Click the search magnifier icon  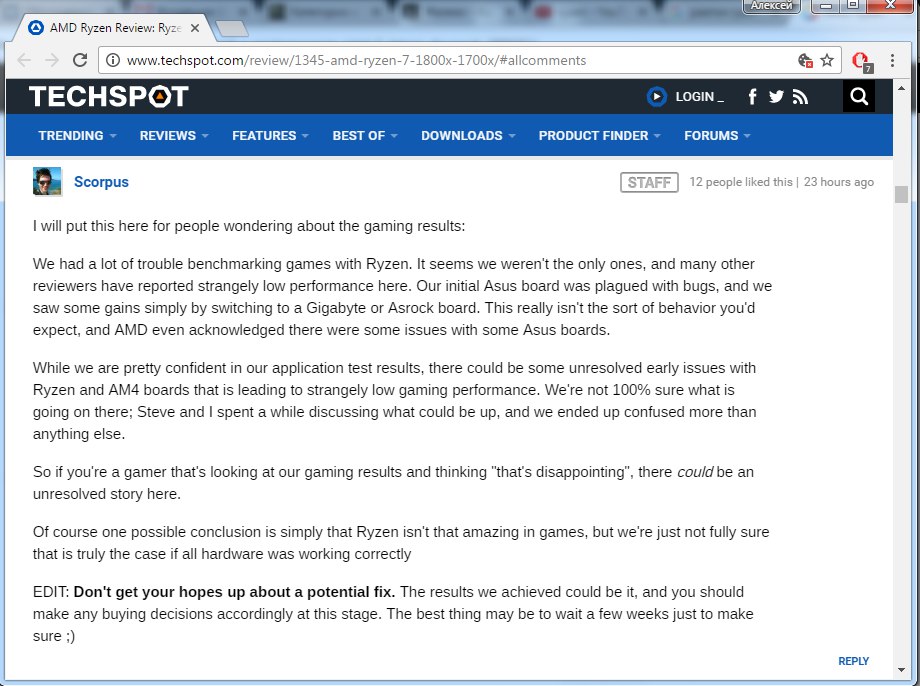coord(859,96)
